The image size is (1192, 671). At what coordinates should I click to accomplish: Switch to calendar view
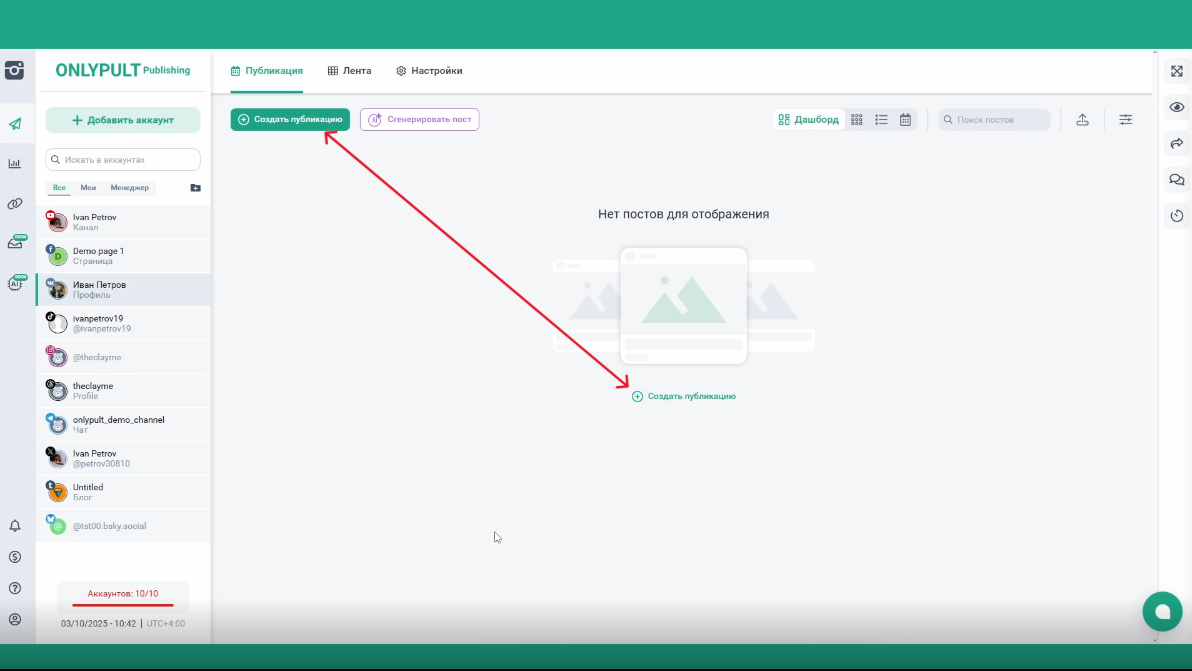click(x=905, y=120)
